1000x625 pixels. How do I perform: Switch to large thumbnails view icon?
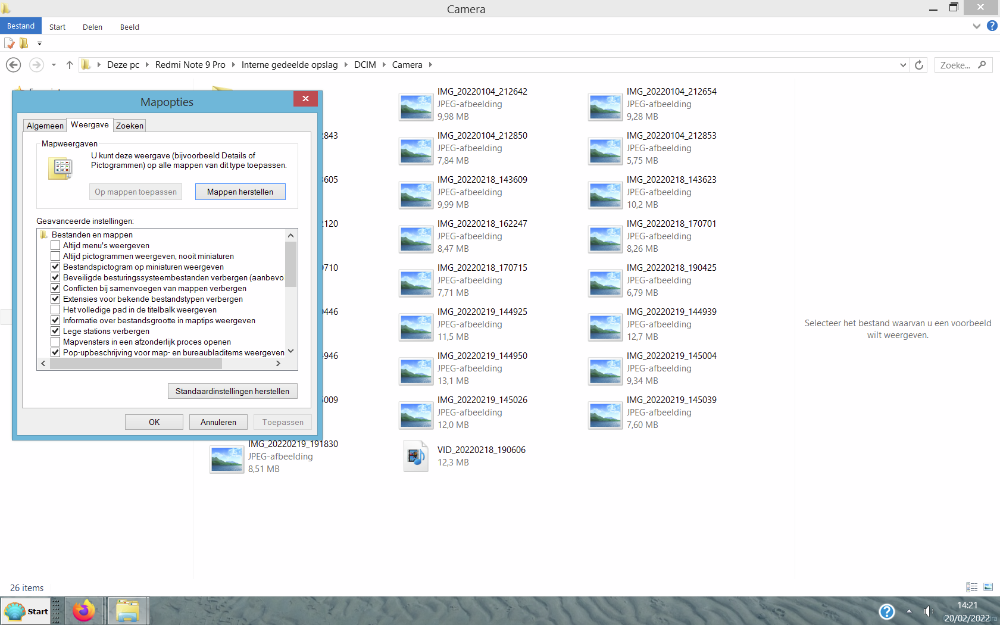(988, 587)
